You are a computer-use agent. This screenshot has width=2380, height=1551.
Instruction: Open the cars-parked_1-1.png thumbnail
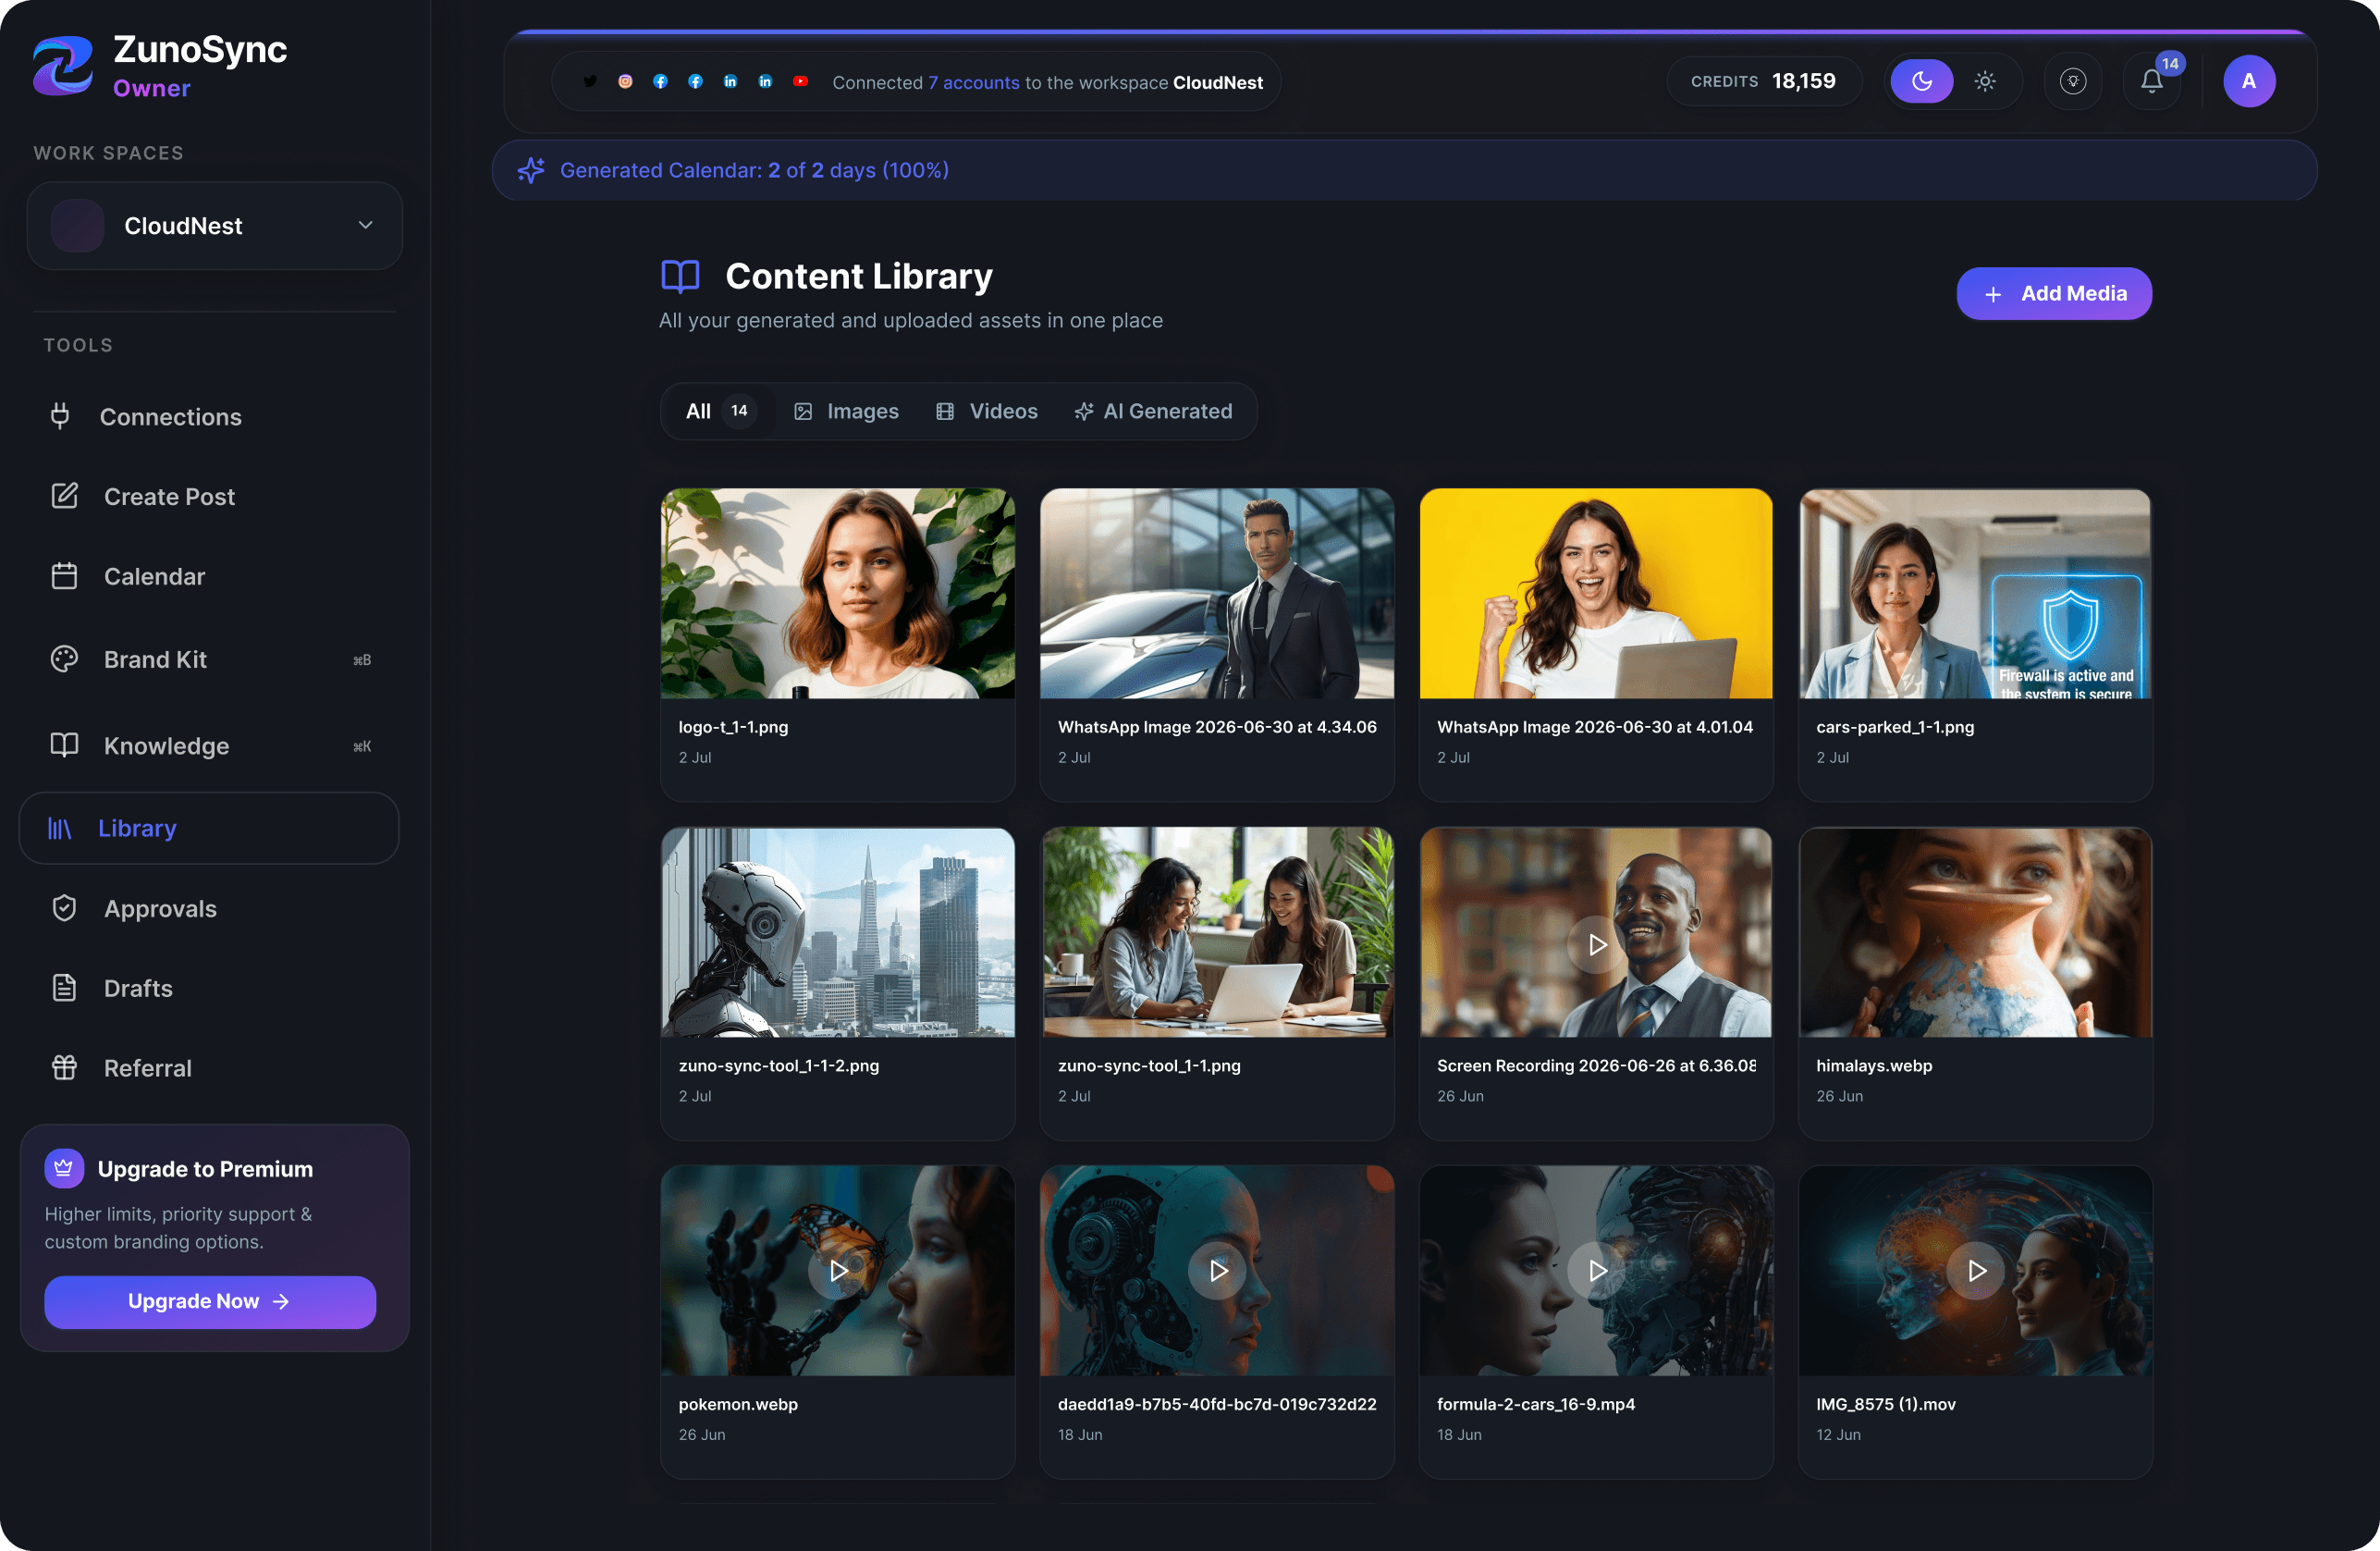click(x=1975, y=594)
